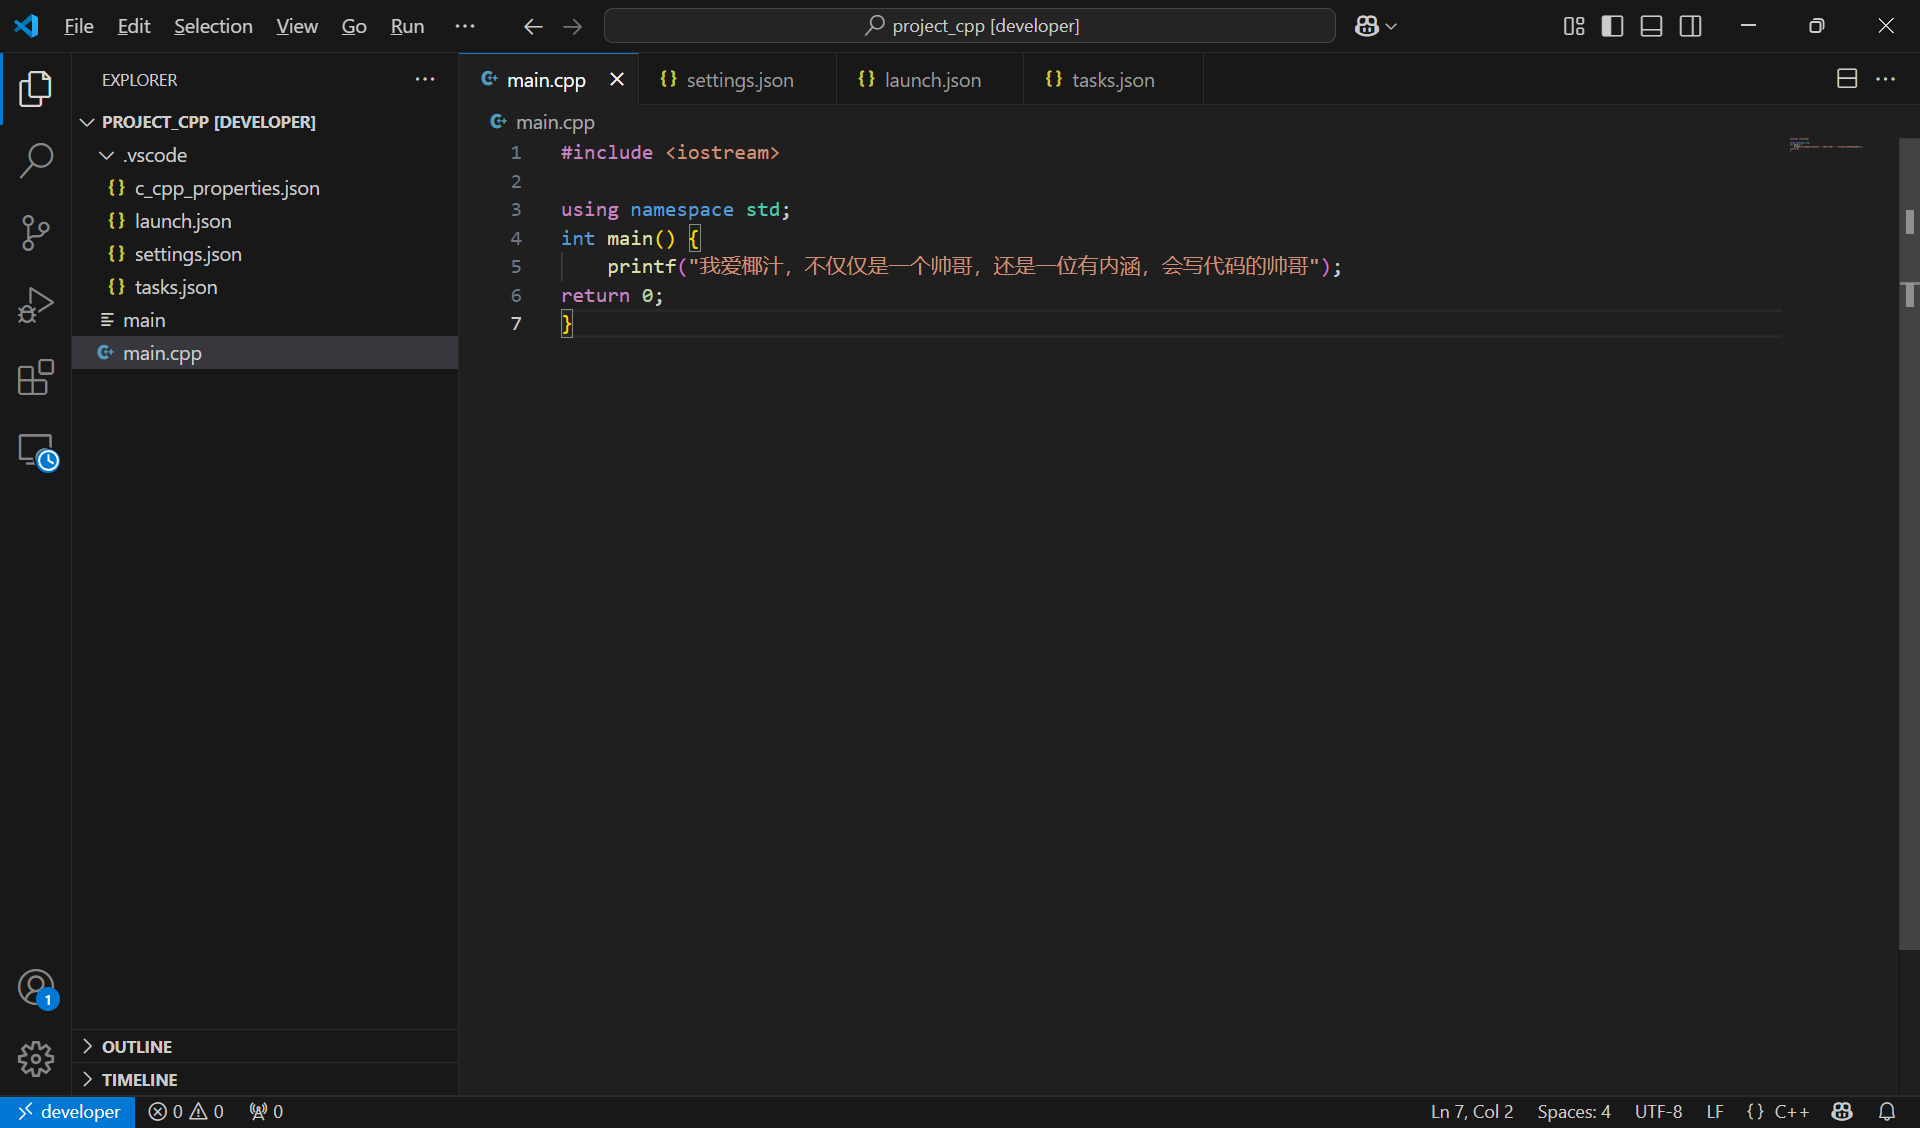Screen dimensions: 1920x1128
Task: Split the editor to the right
Action: click(1846, 79)
